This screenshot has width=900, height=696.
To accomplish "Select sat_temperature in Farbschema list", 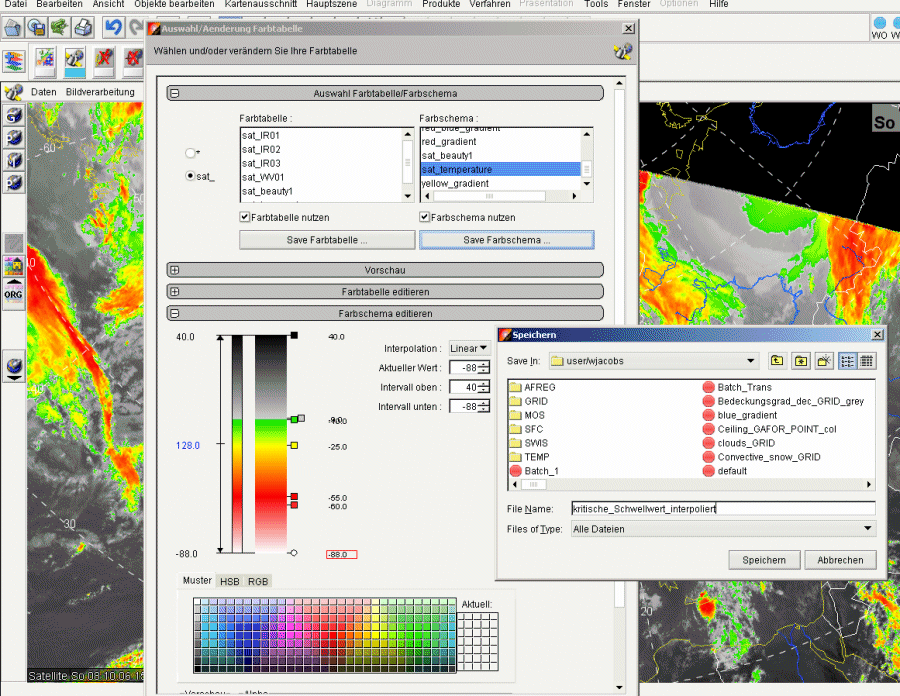I will coord(501,169).
